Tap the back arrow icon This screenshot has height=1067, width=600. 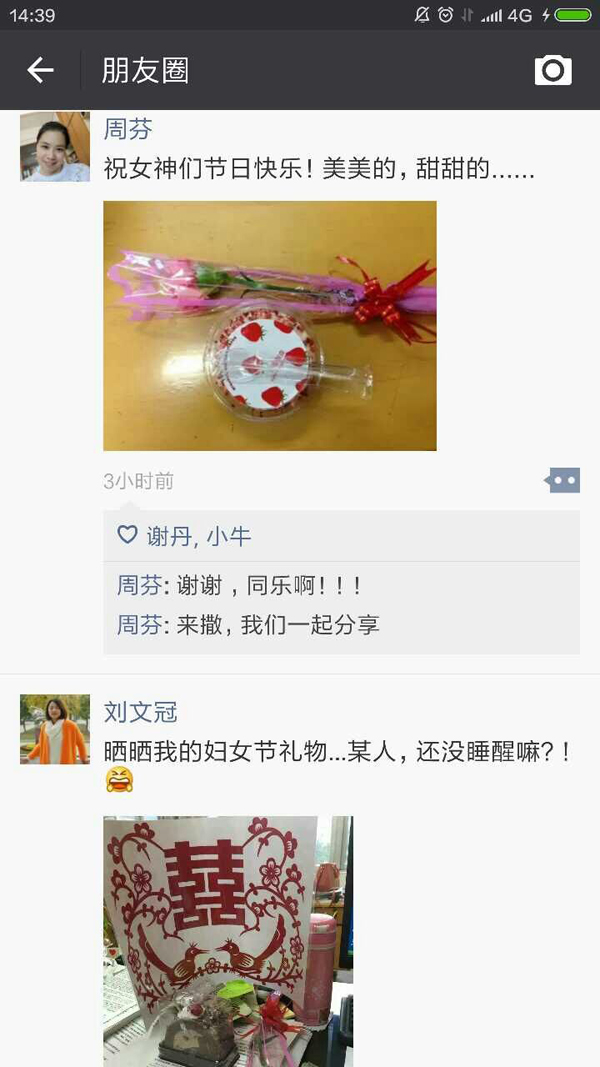40,70
